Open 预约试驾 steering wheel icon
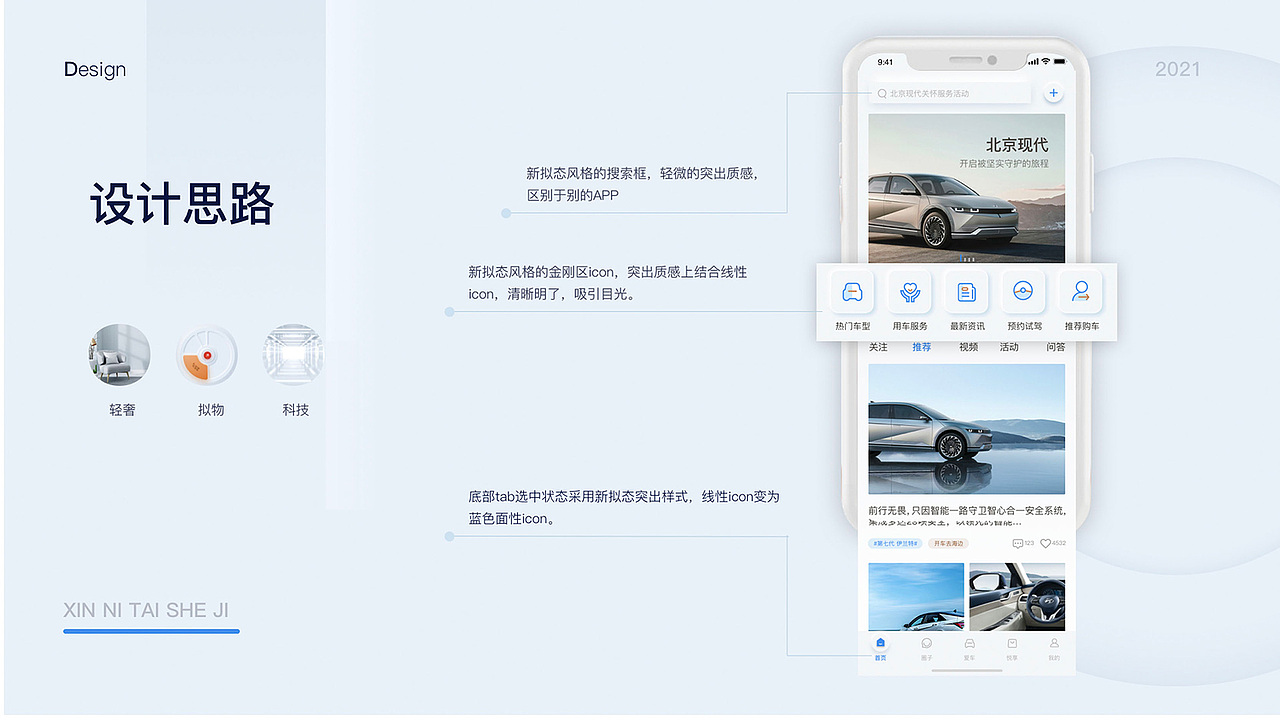1280x720 pixels. pos(1023,292)
